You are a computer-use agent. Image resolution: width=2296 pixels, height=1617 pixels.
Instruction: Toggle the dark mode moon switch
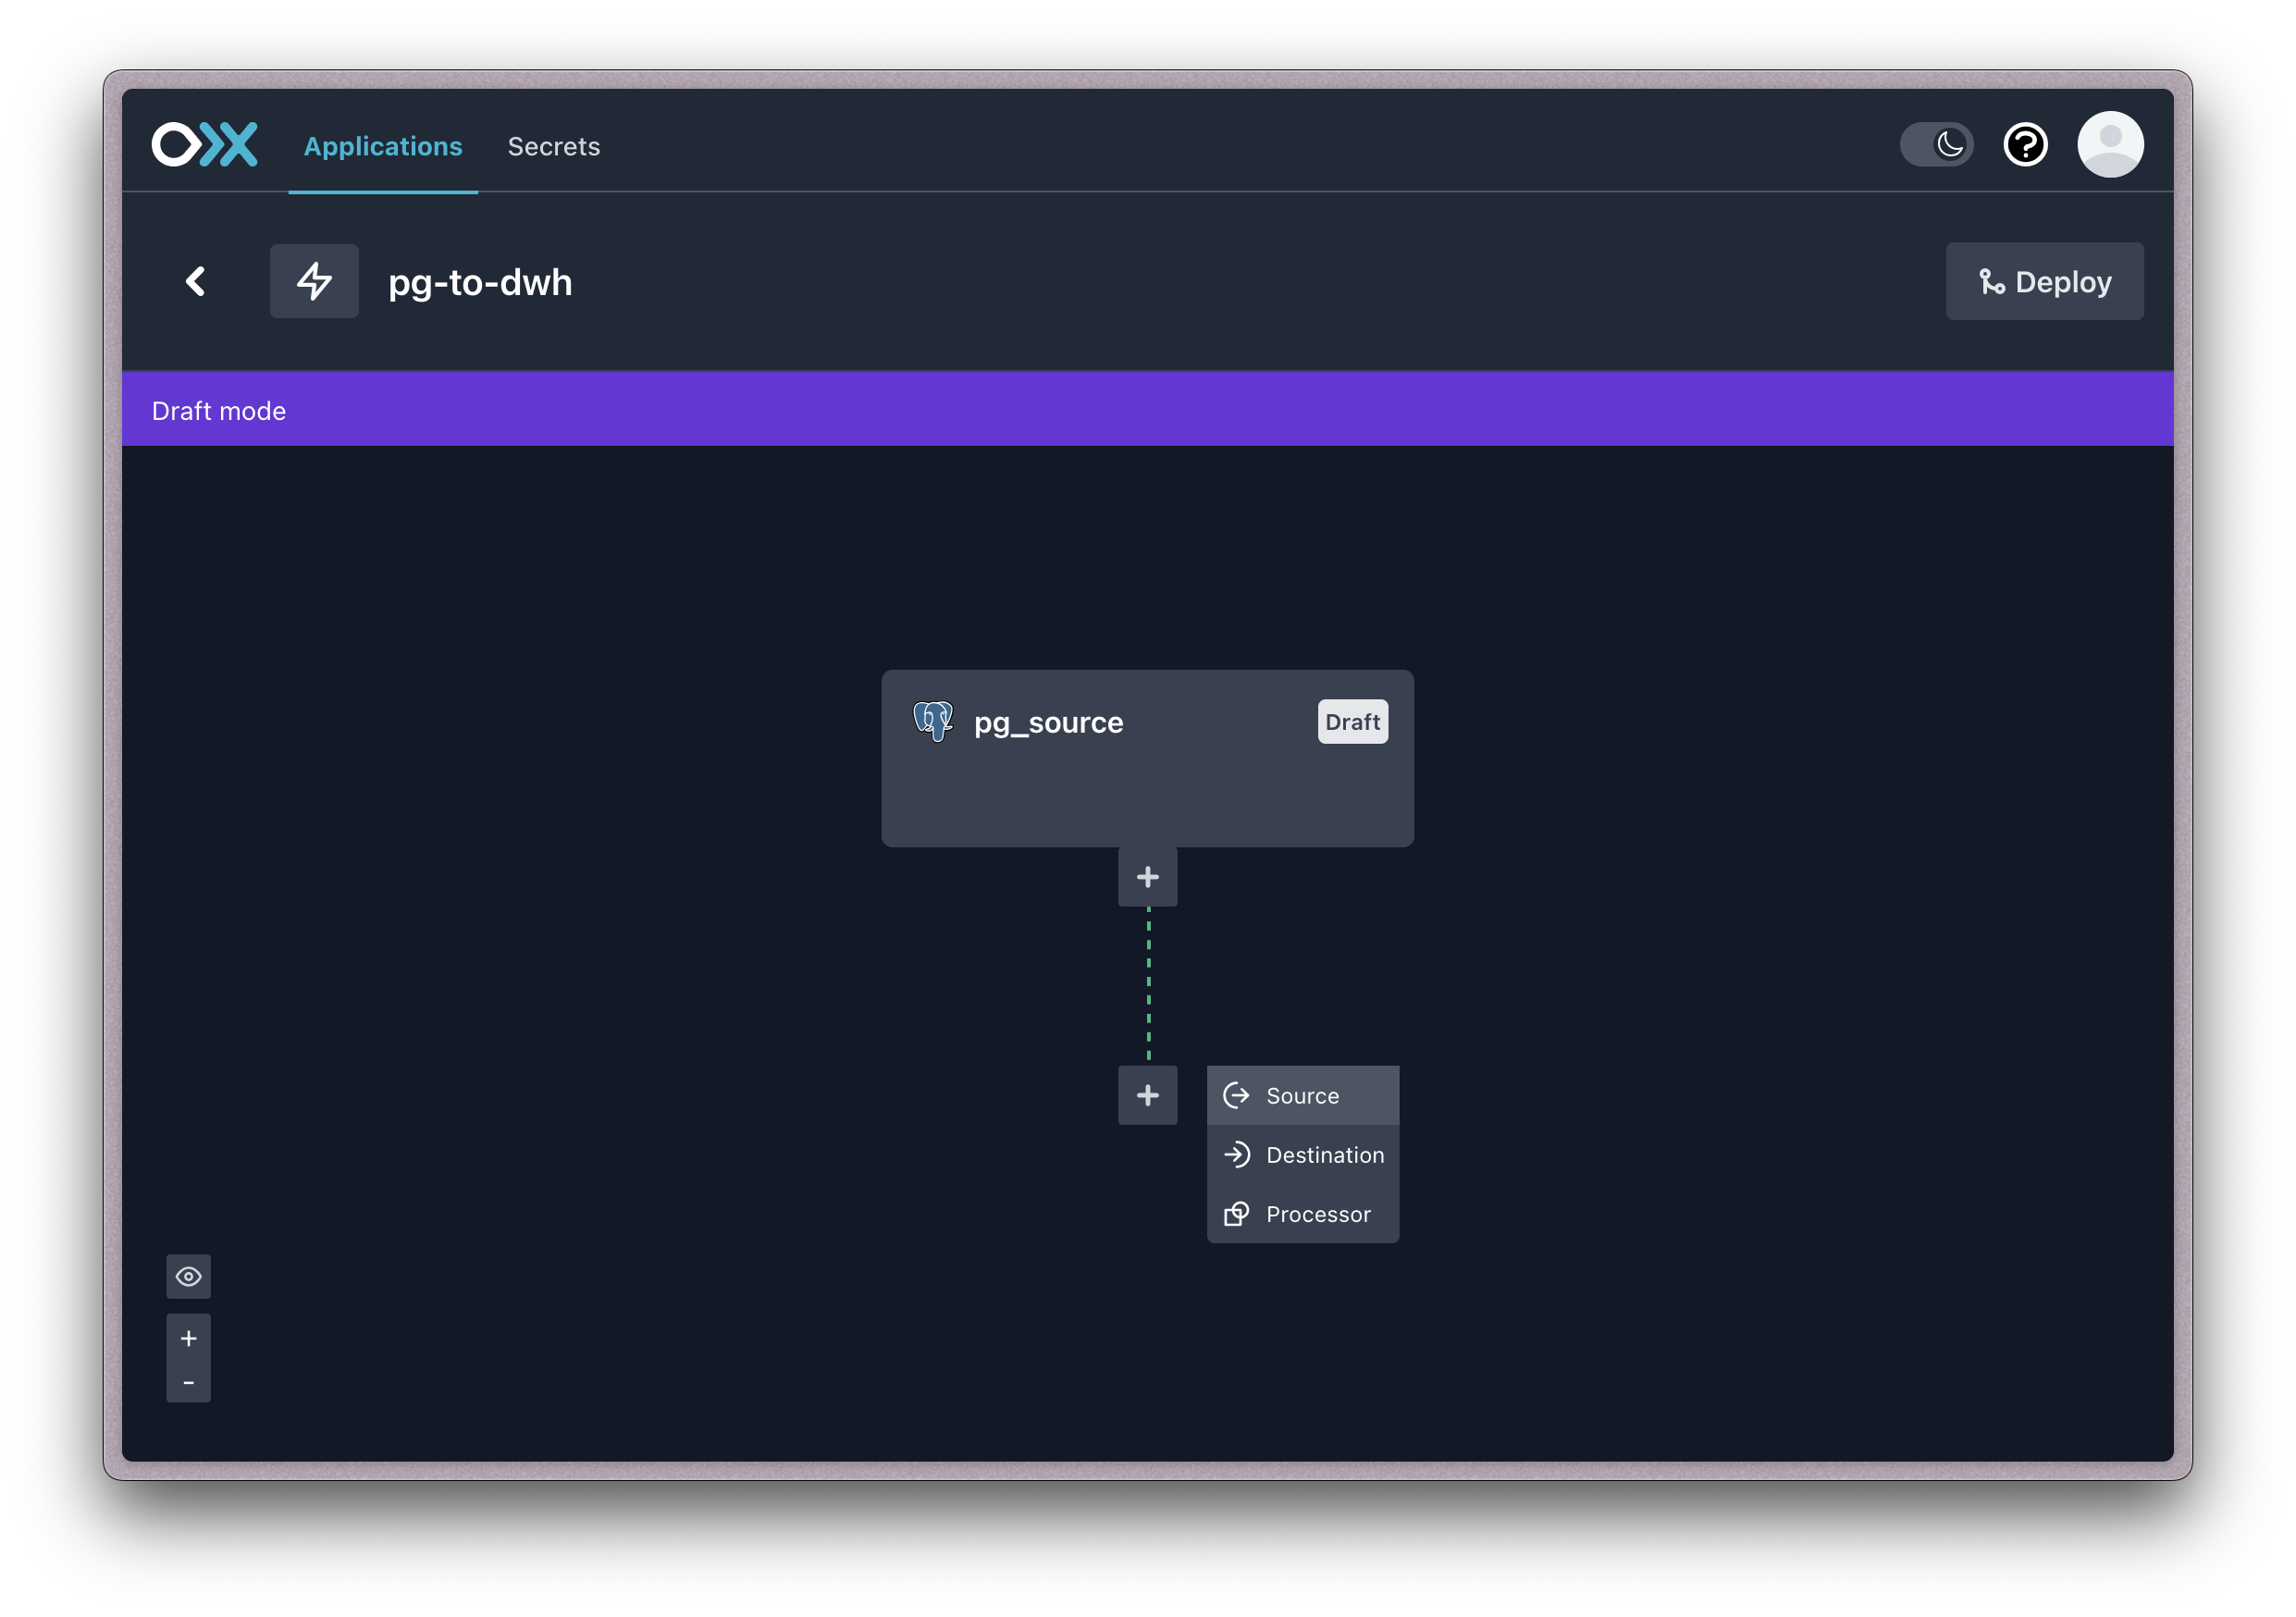click(1937, 145)
